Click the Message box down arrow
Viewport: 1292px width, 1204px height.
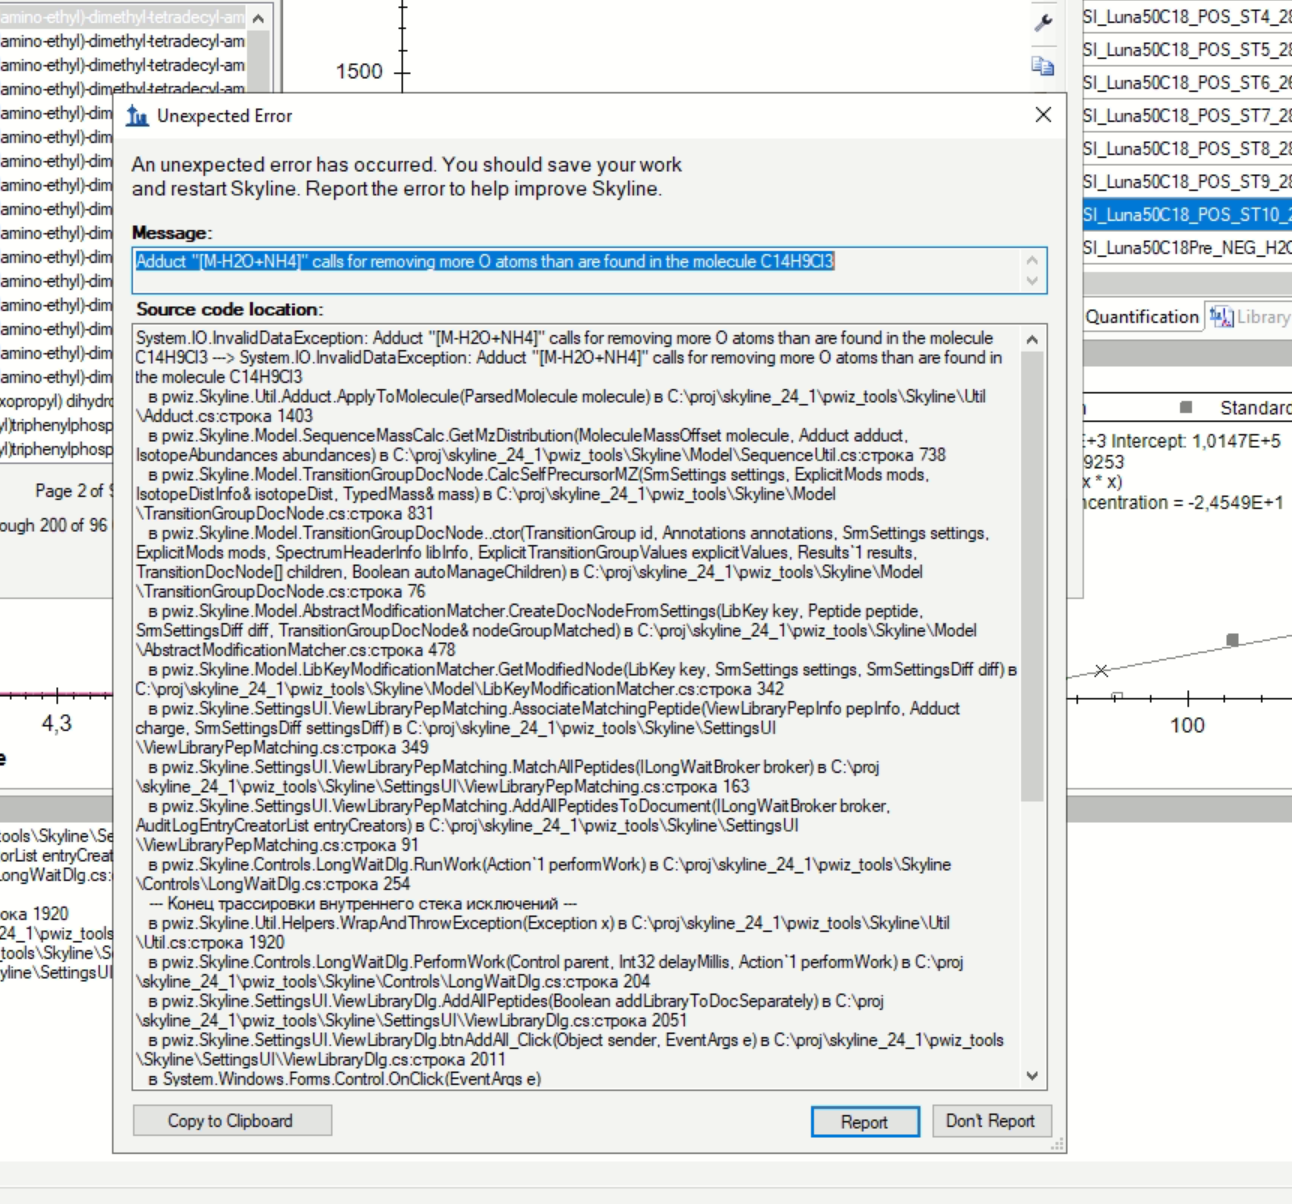point(1033,281)
